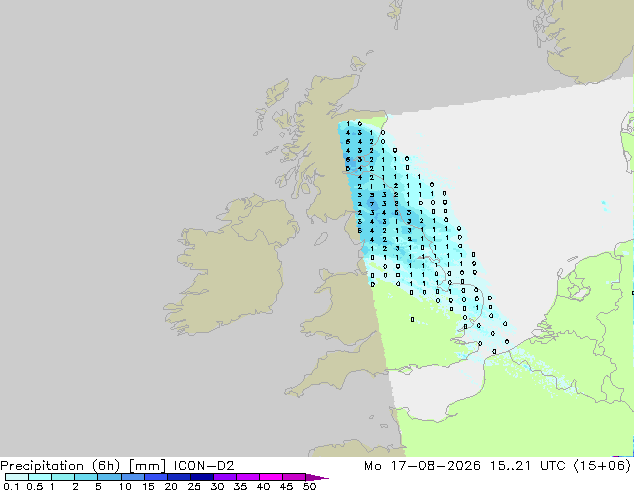Click the '10' legend label
Image resolution: width=634 pixels, height=490 pixels.
125,486
